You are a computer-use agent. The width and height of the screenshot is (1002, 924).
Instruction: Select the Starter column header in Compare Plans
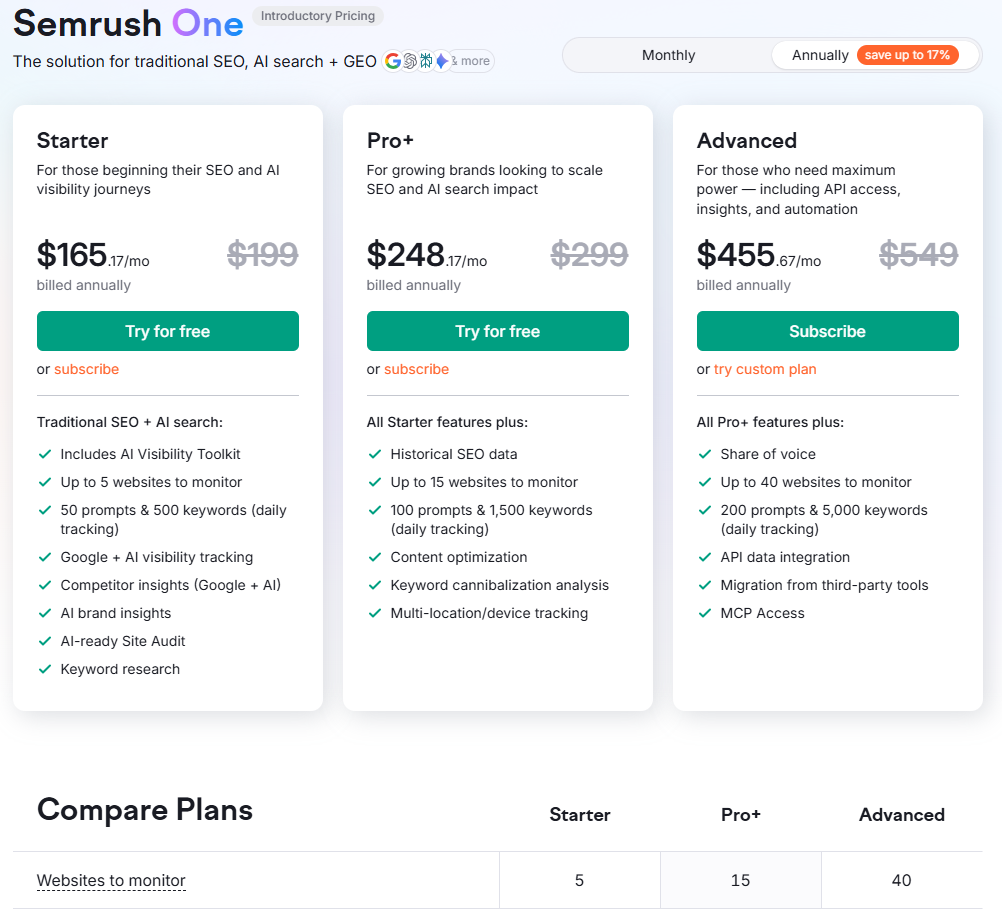(x=580, y=815)
